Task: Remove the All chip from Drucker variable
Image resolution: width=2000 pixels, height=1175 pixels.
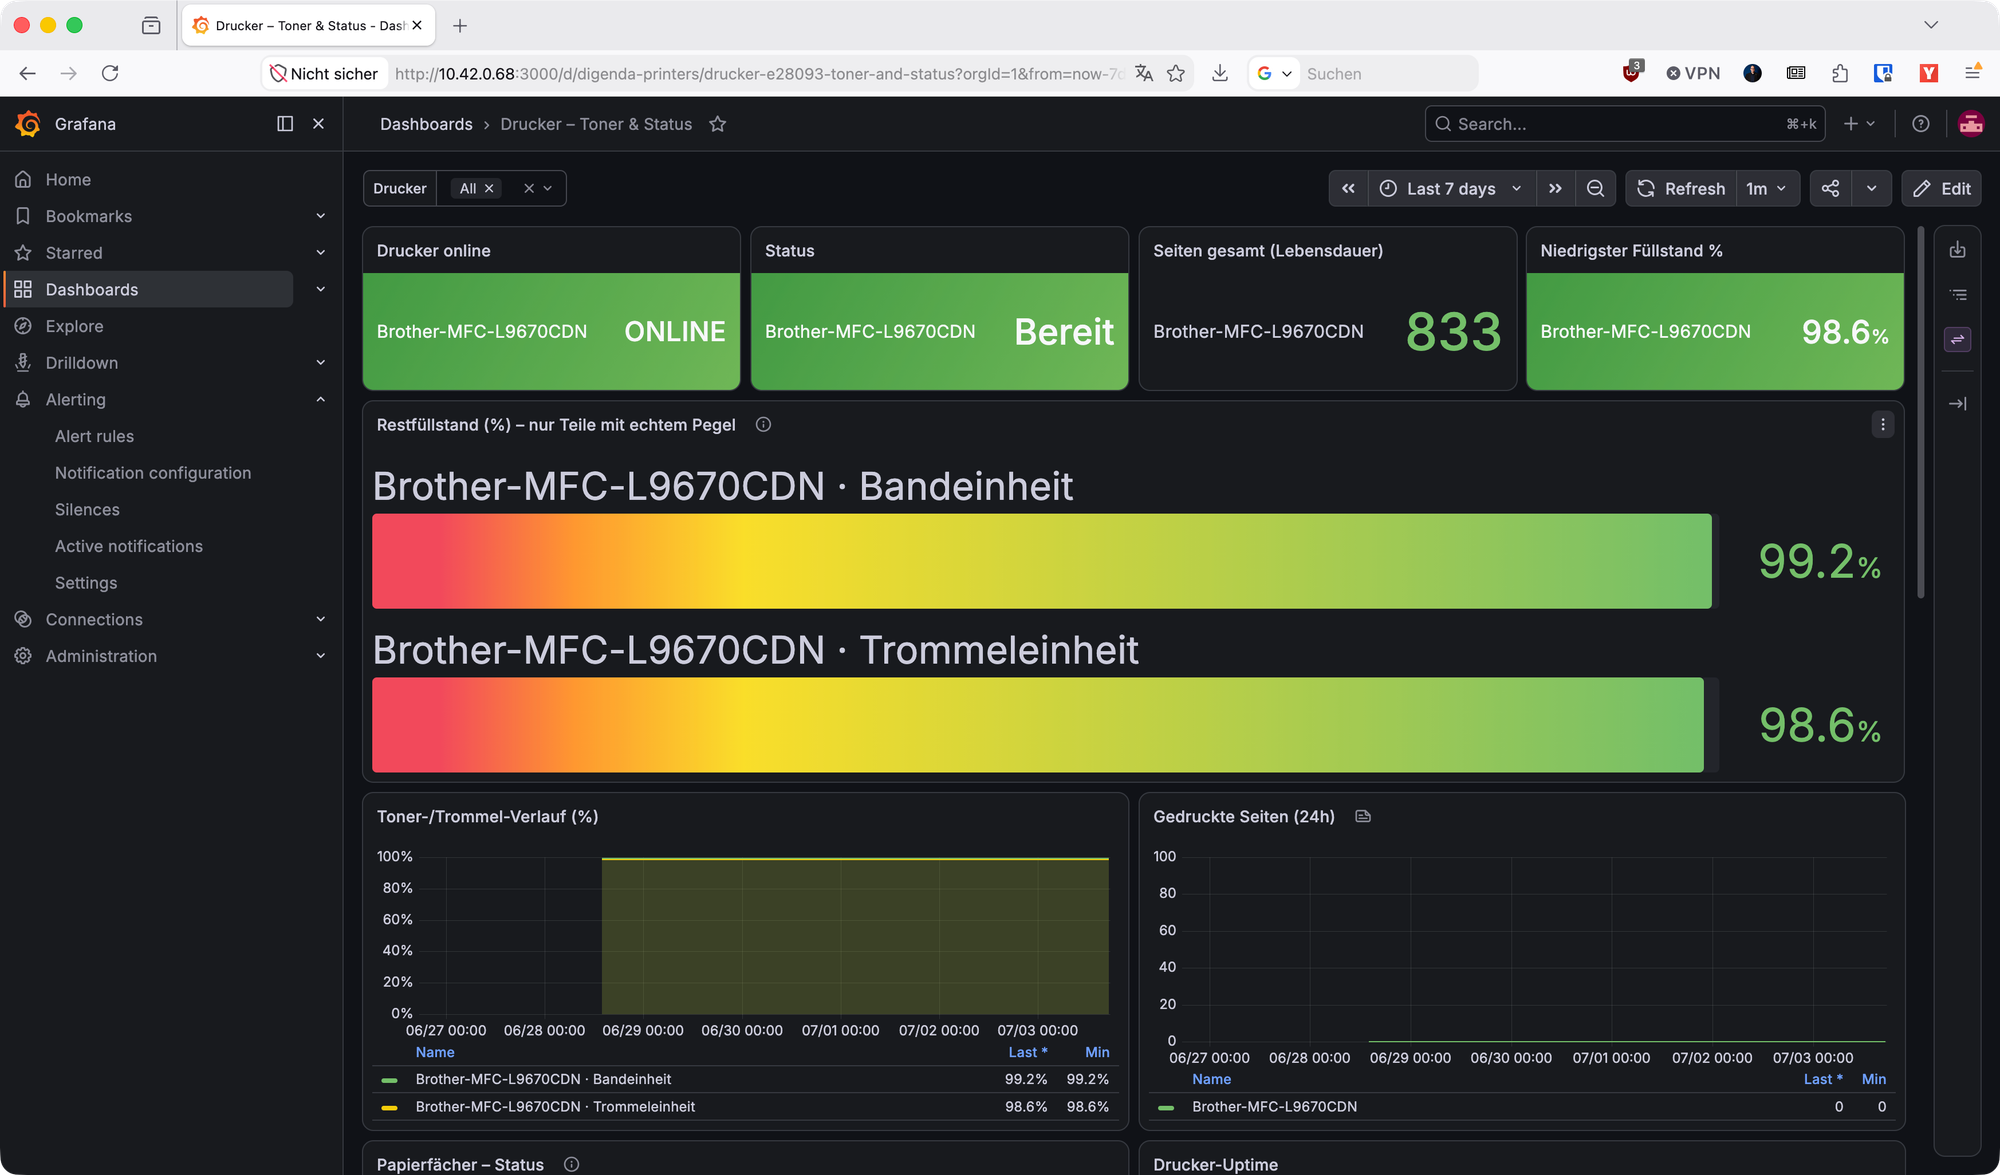Action: (x=489, y=188)
